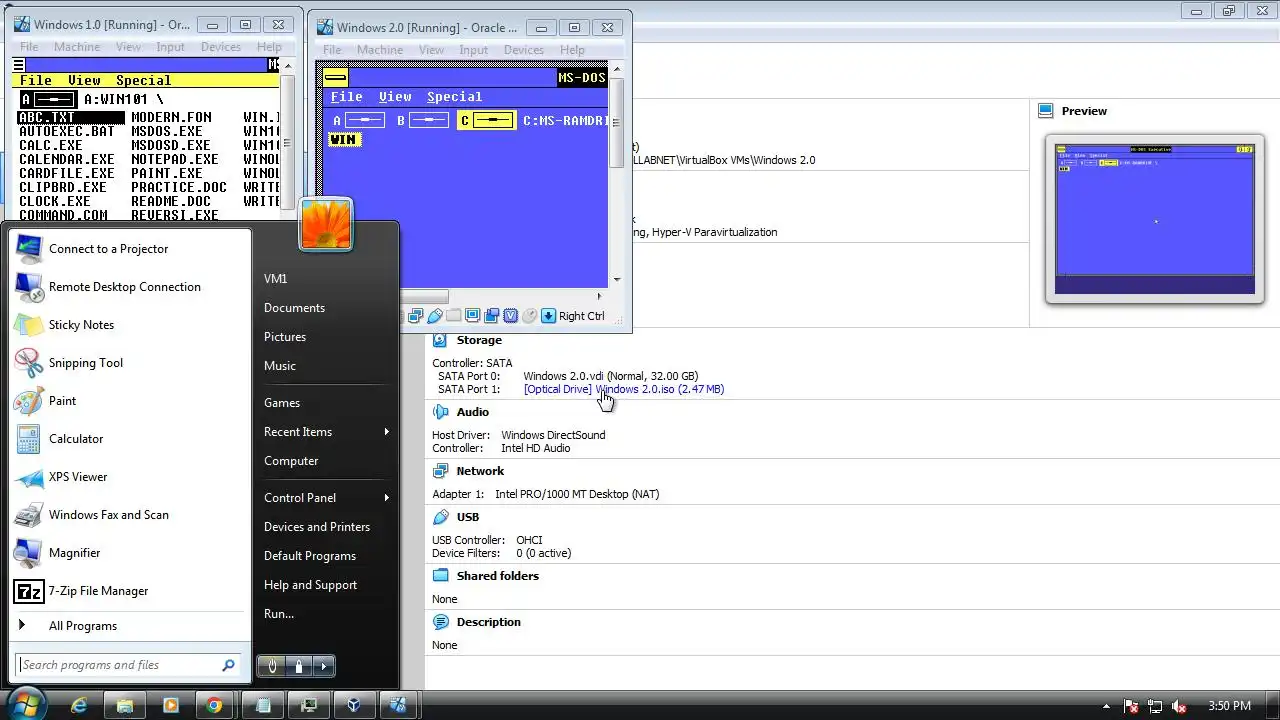
Task: Click Run... in the Start menu
Action: pyautogui.click(x=279, y=614)
